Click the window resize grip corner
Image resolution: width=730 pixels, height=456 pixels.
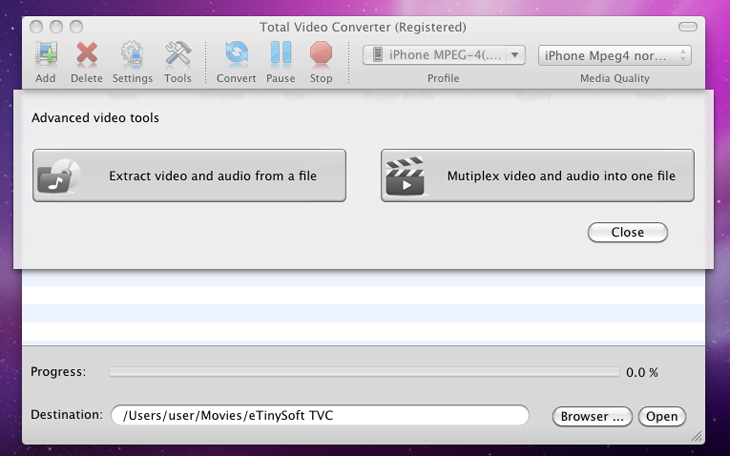697,436
